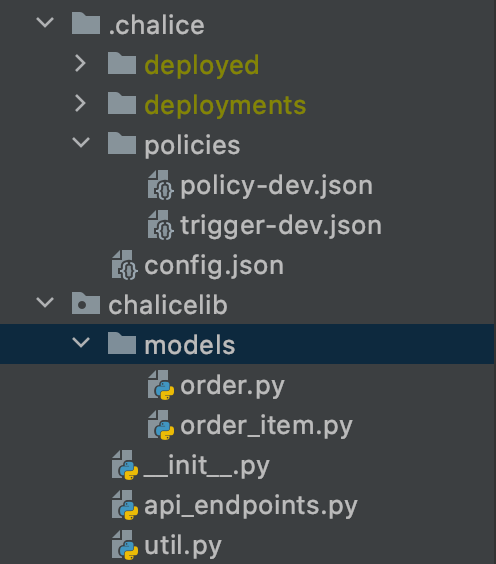
Task: Click the .chalice folder icon
Action: (x=86, y=23)
